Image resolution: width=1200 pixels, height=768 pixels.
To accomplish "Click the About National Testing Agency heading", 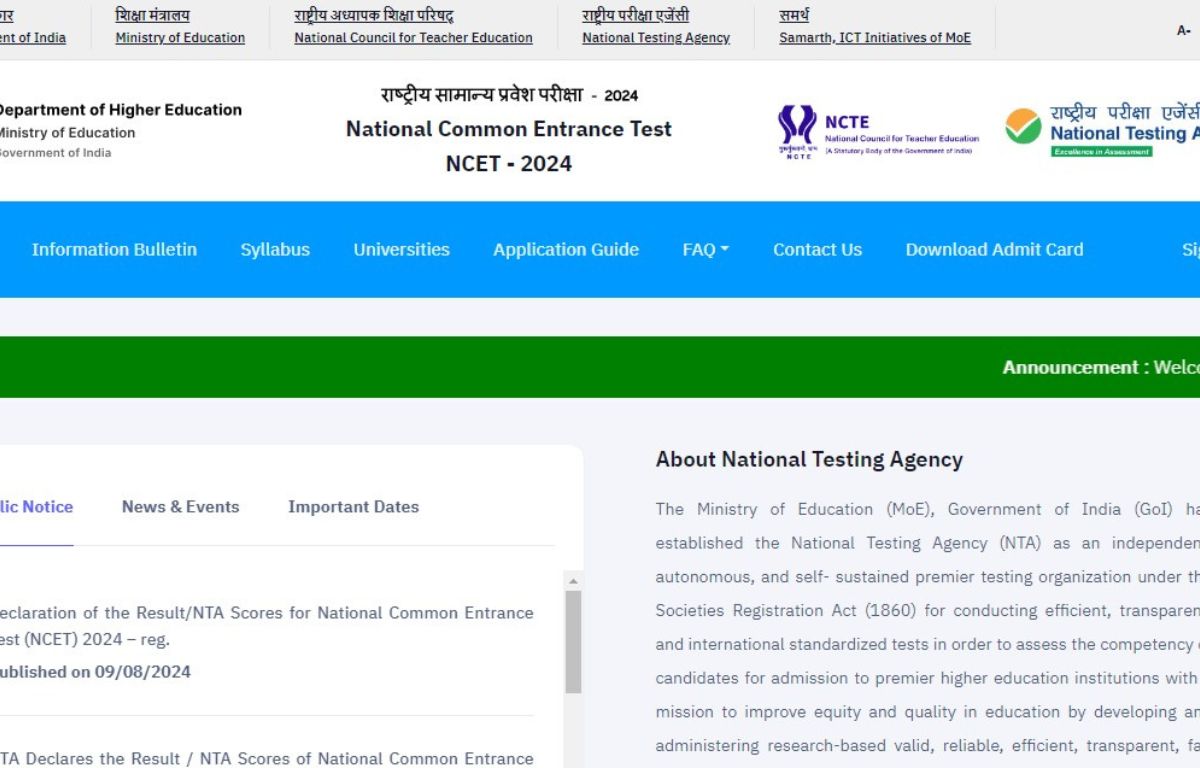I will (x=809, y=460).
